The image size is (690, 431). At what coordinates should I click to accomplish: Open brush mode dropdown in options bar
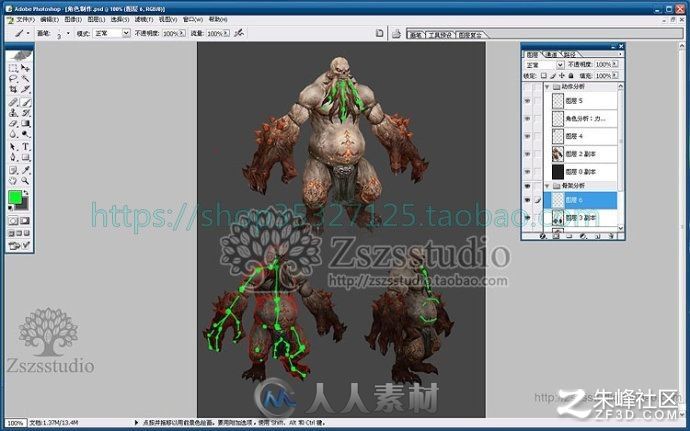pos(126,33)
